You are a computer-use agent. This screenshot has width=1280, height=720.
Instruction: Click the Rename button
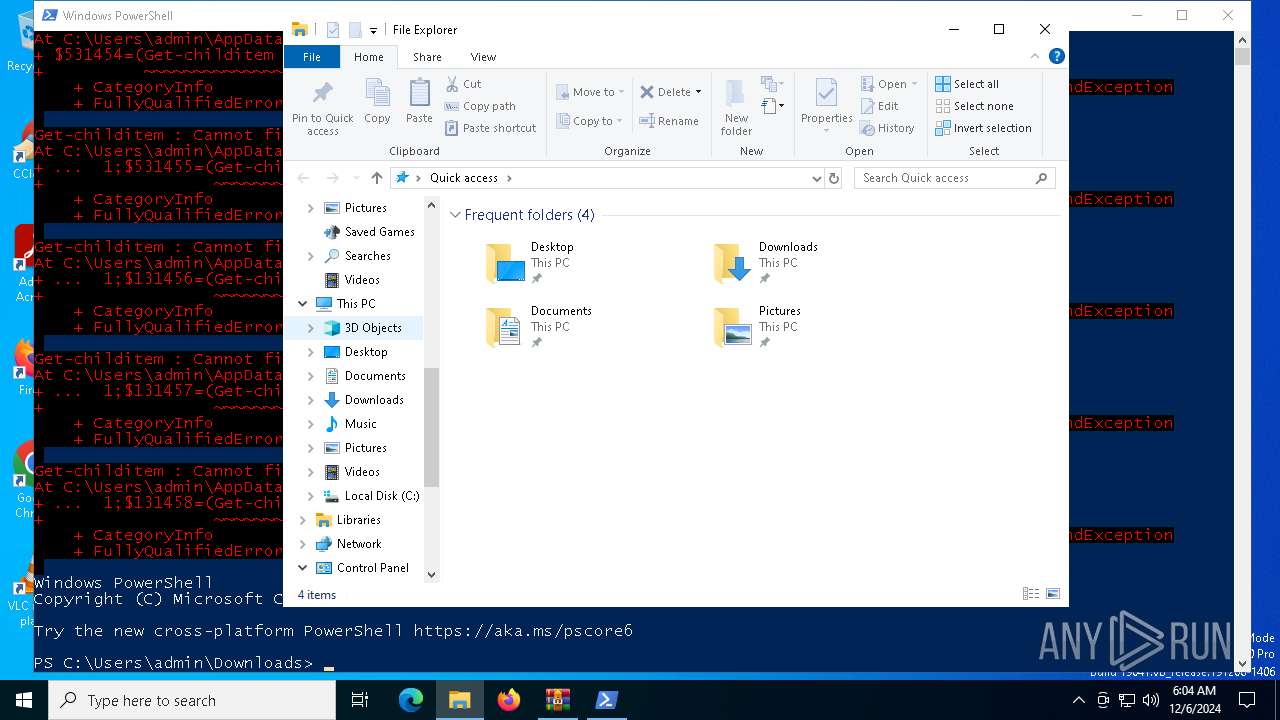(669, 121)
